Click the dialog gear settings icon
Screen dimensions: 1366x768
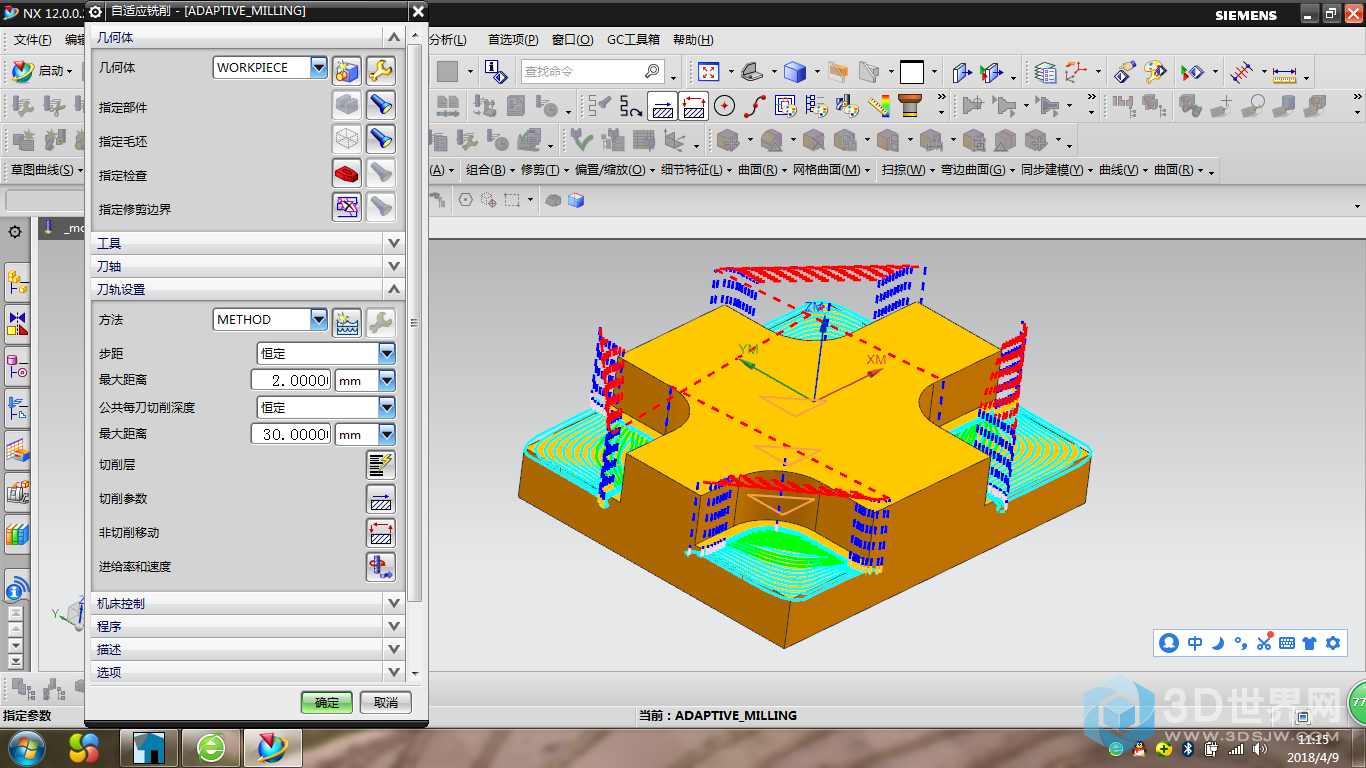tap(96, 11)
